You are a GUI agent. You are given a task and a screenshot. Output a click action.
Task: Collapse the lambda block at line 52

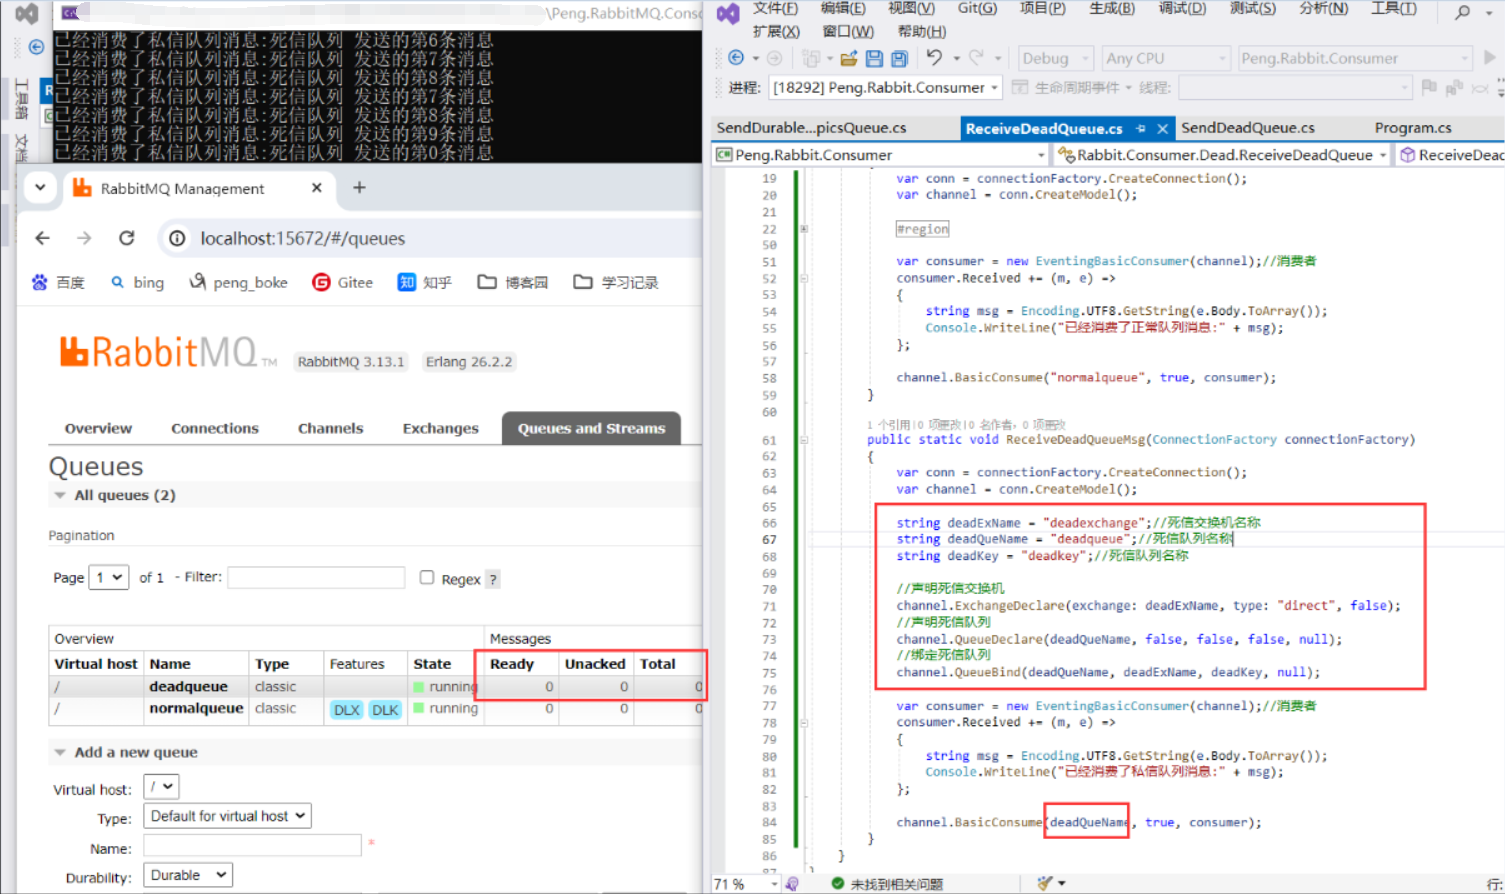pyautogui.click(x=804, y=279)
